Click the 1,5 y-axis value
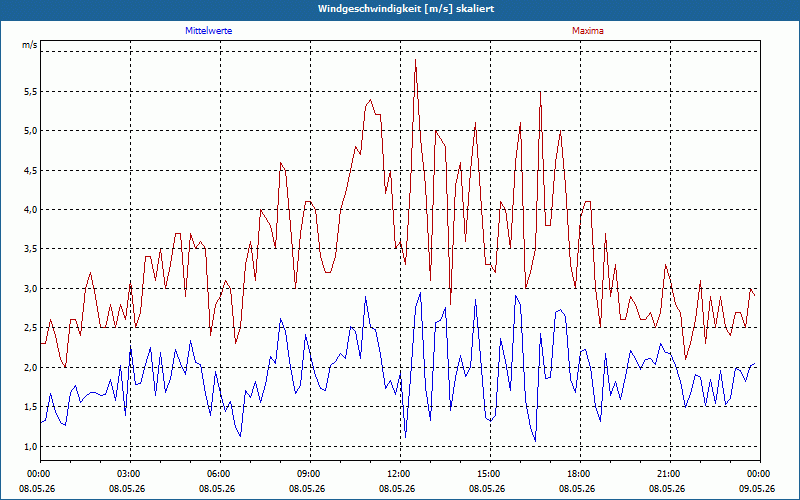This screenshot has height=500, width=800. [x=31, y=407]
